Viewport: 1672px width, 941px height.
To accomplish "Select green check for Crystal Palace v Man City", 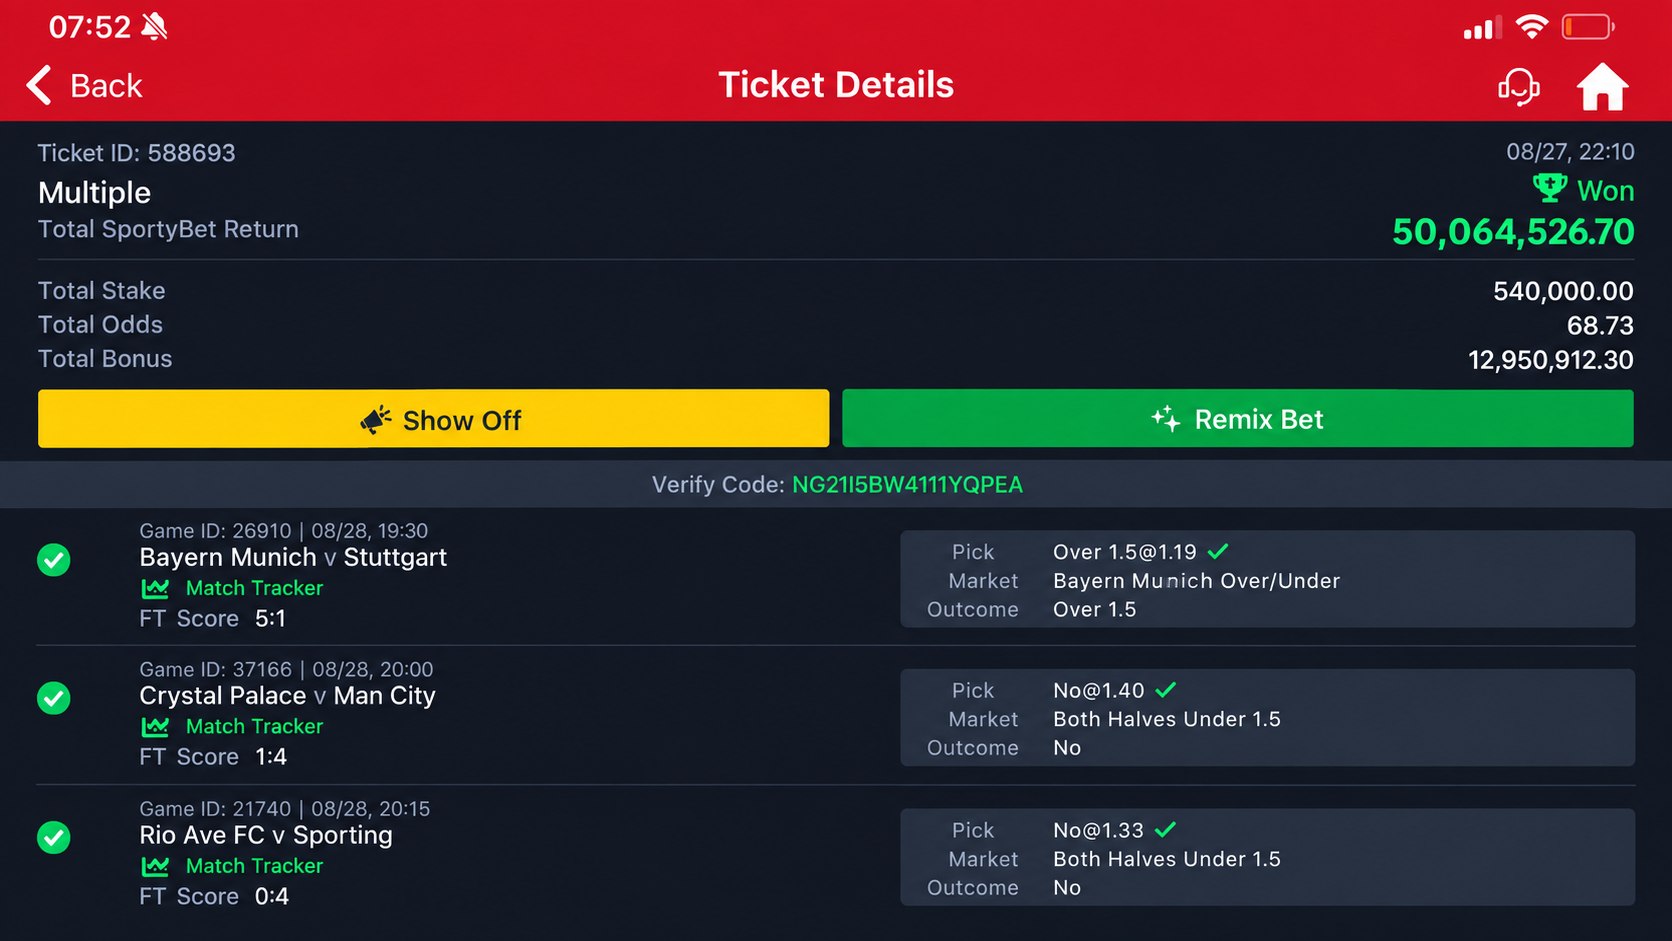I will coord(54,698).
